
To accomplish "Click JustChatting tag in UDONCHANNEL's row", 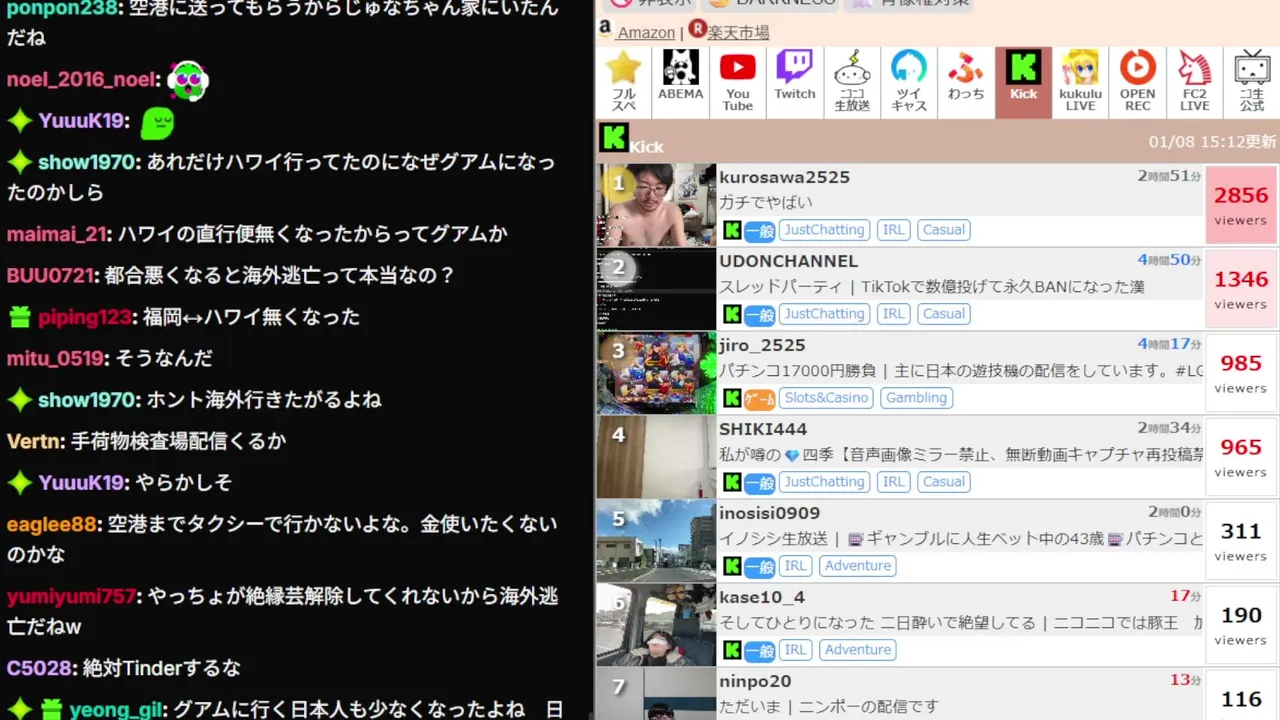I will (x=824, y=314).
